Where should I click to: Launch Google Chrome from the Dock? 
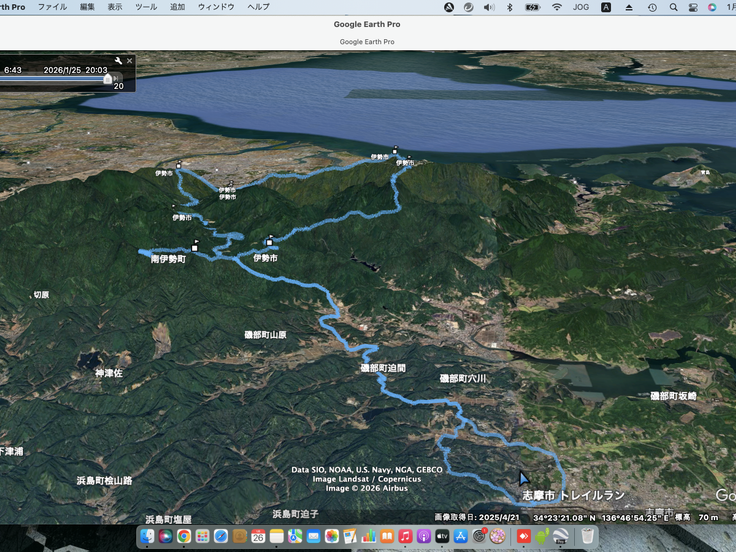pyautogui.click(x=184, y=536)
